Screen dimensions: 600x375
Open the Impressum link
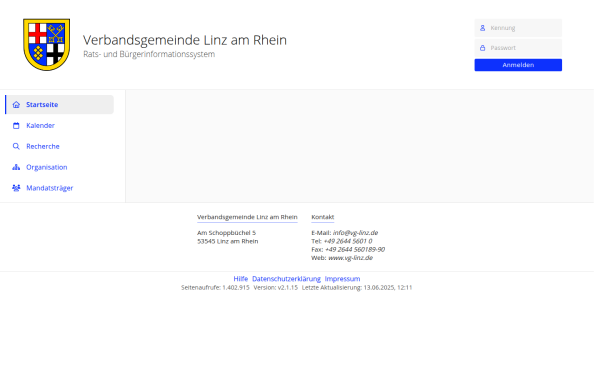point(342,279)
